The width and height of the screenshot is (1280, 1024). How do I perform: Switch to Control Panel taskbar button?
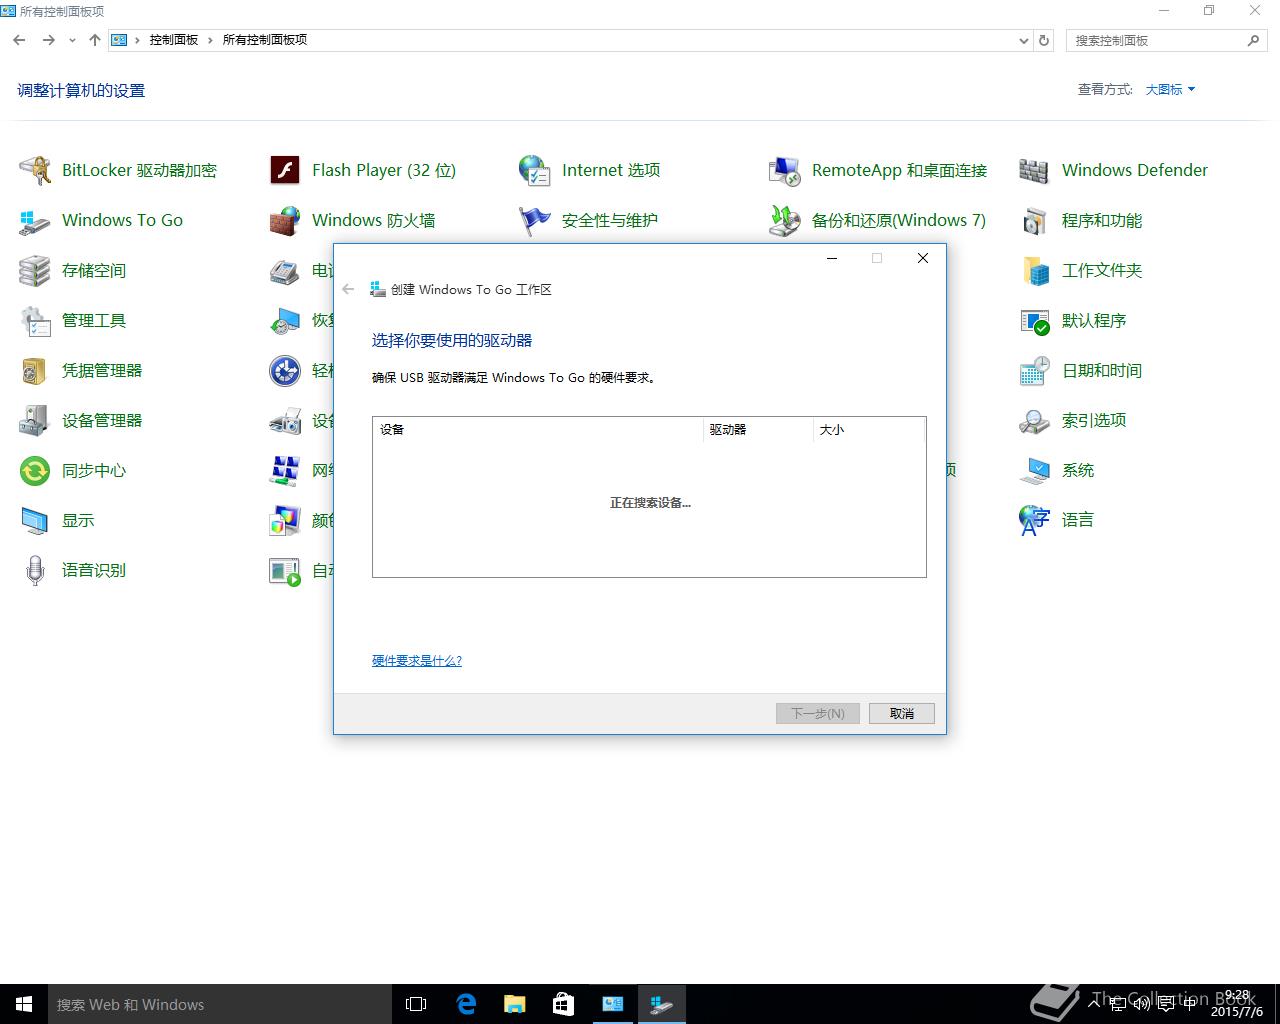pyautogui.click(x=613, y=1004)
